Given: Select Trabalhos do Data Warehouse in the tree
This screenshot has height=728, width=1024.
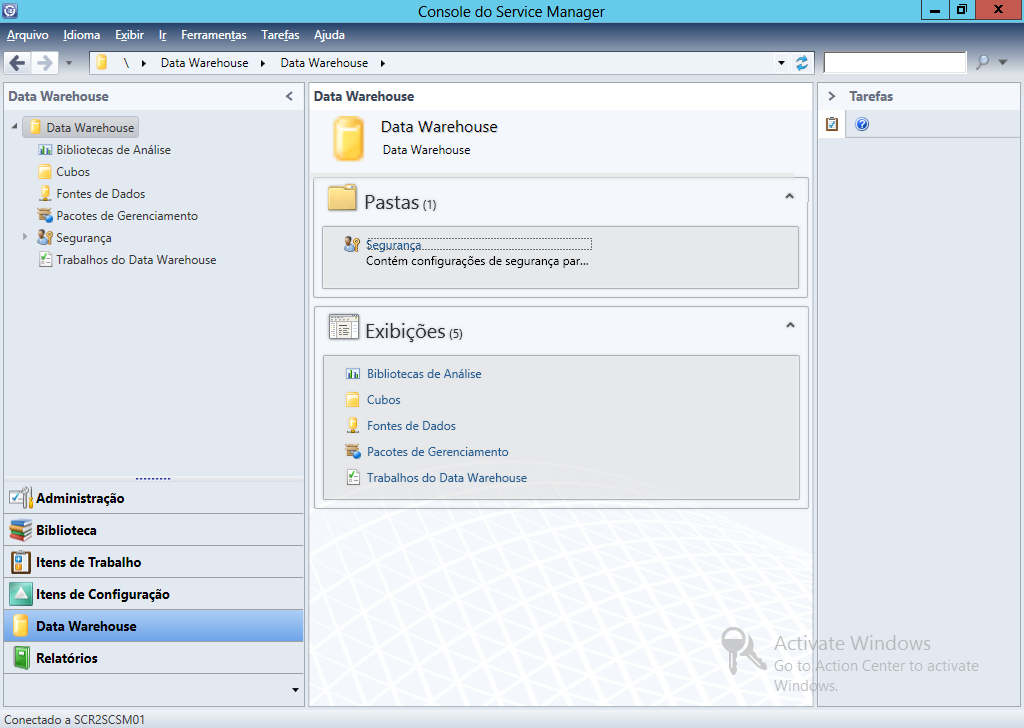Looking at the screenshot, I should [x=136, y=260].
